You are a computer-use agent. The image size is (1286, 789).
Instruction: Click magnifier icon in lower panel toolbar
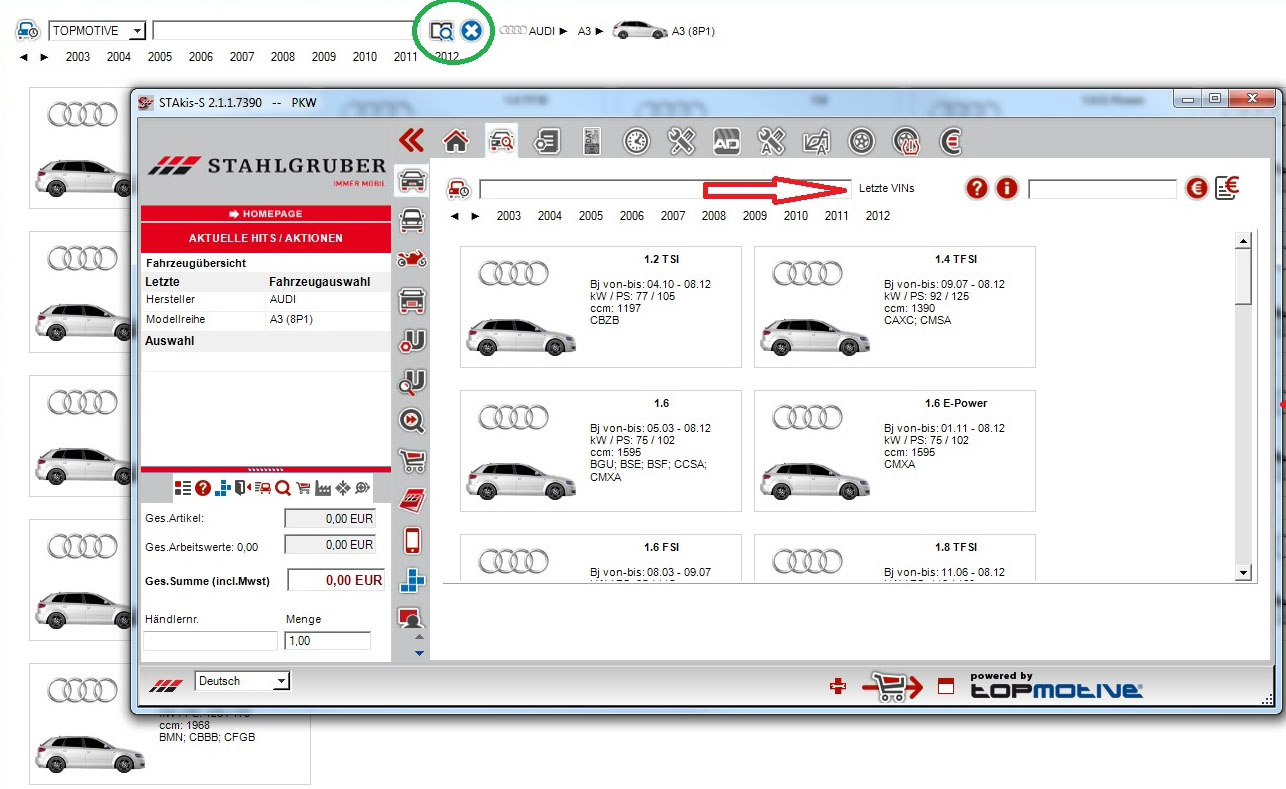[x=283, y=488]
